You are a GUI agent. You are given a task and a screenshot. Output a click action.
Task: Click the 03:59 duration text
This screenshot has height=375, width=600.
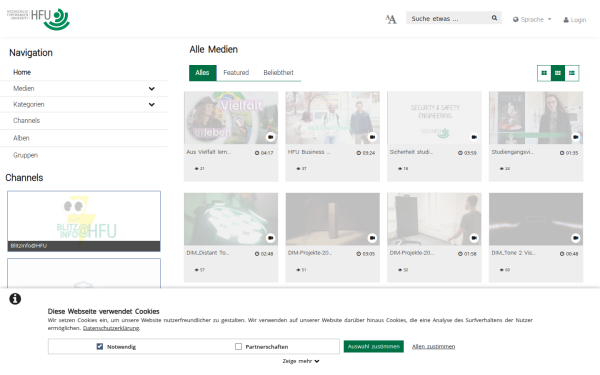point(470,153)
